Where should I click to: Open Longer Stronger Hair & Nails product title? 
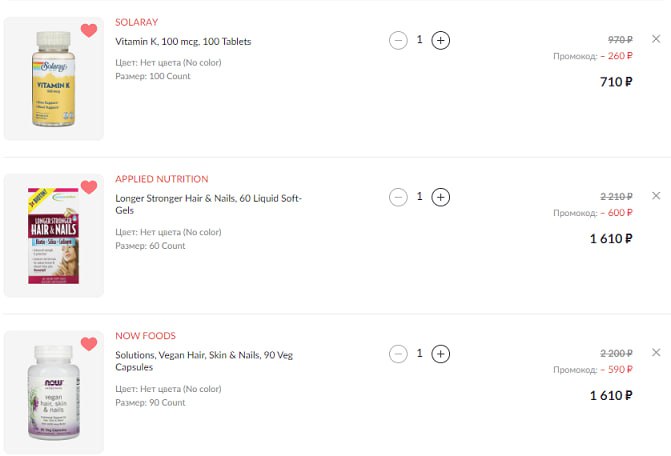208,204
